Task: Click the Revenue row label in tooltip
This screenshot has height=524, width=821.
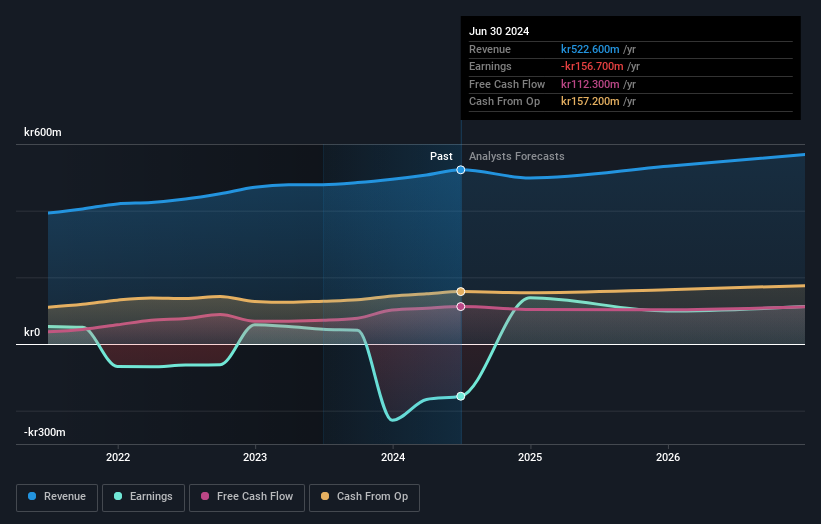Action: point(490,49)
